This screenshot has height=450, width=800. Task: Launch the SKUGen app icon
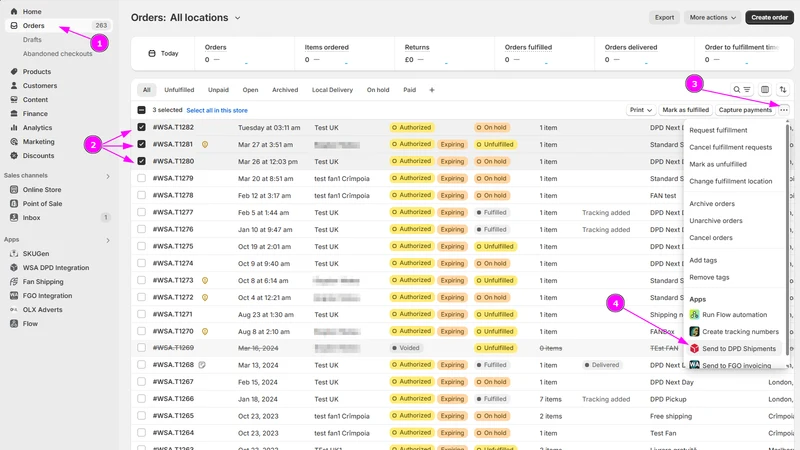(14, 254)
